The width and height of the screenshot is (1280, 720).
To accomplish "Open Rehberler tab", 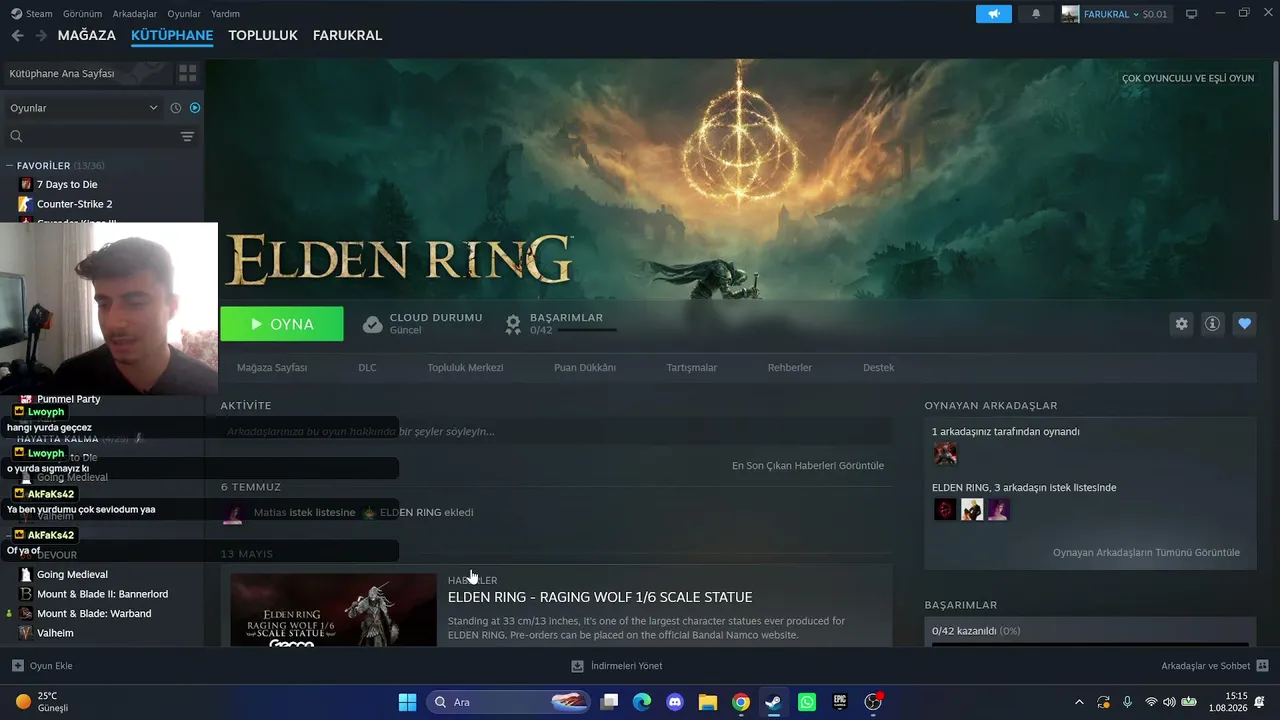I will (790, 368).
